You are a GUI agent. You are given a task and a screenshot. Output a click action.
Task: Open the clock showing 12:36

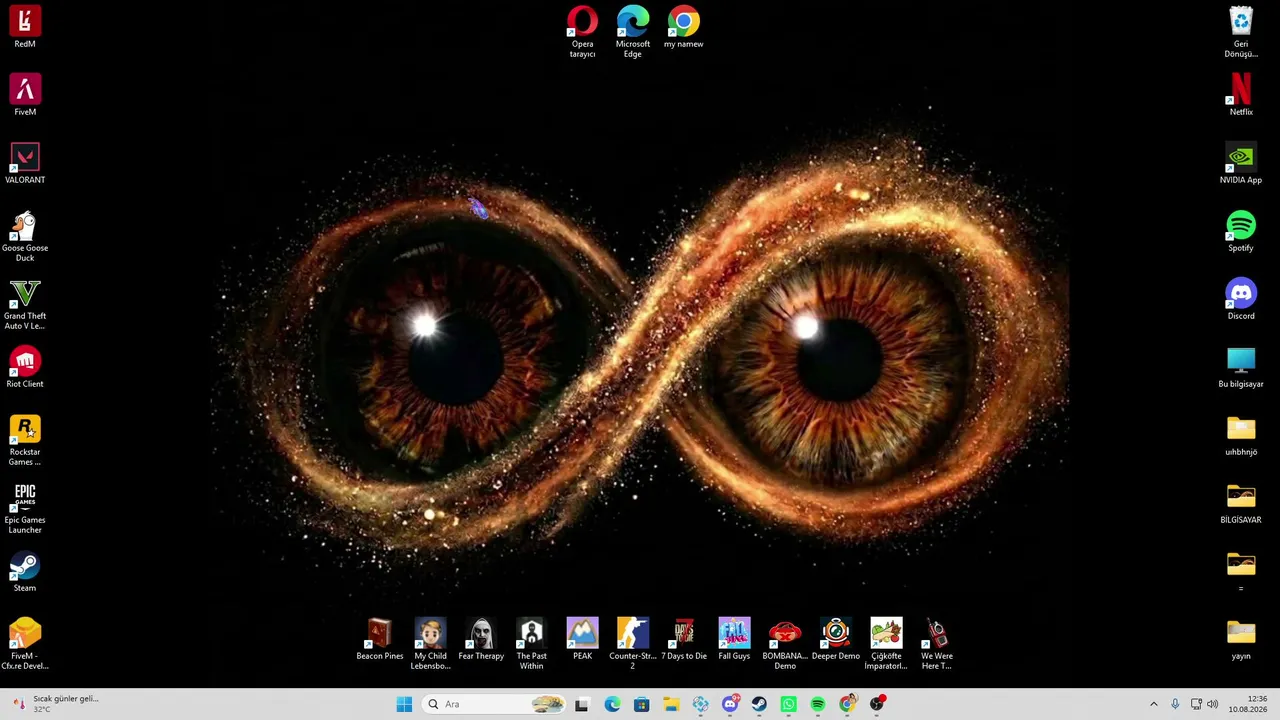coord(1248,704)
